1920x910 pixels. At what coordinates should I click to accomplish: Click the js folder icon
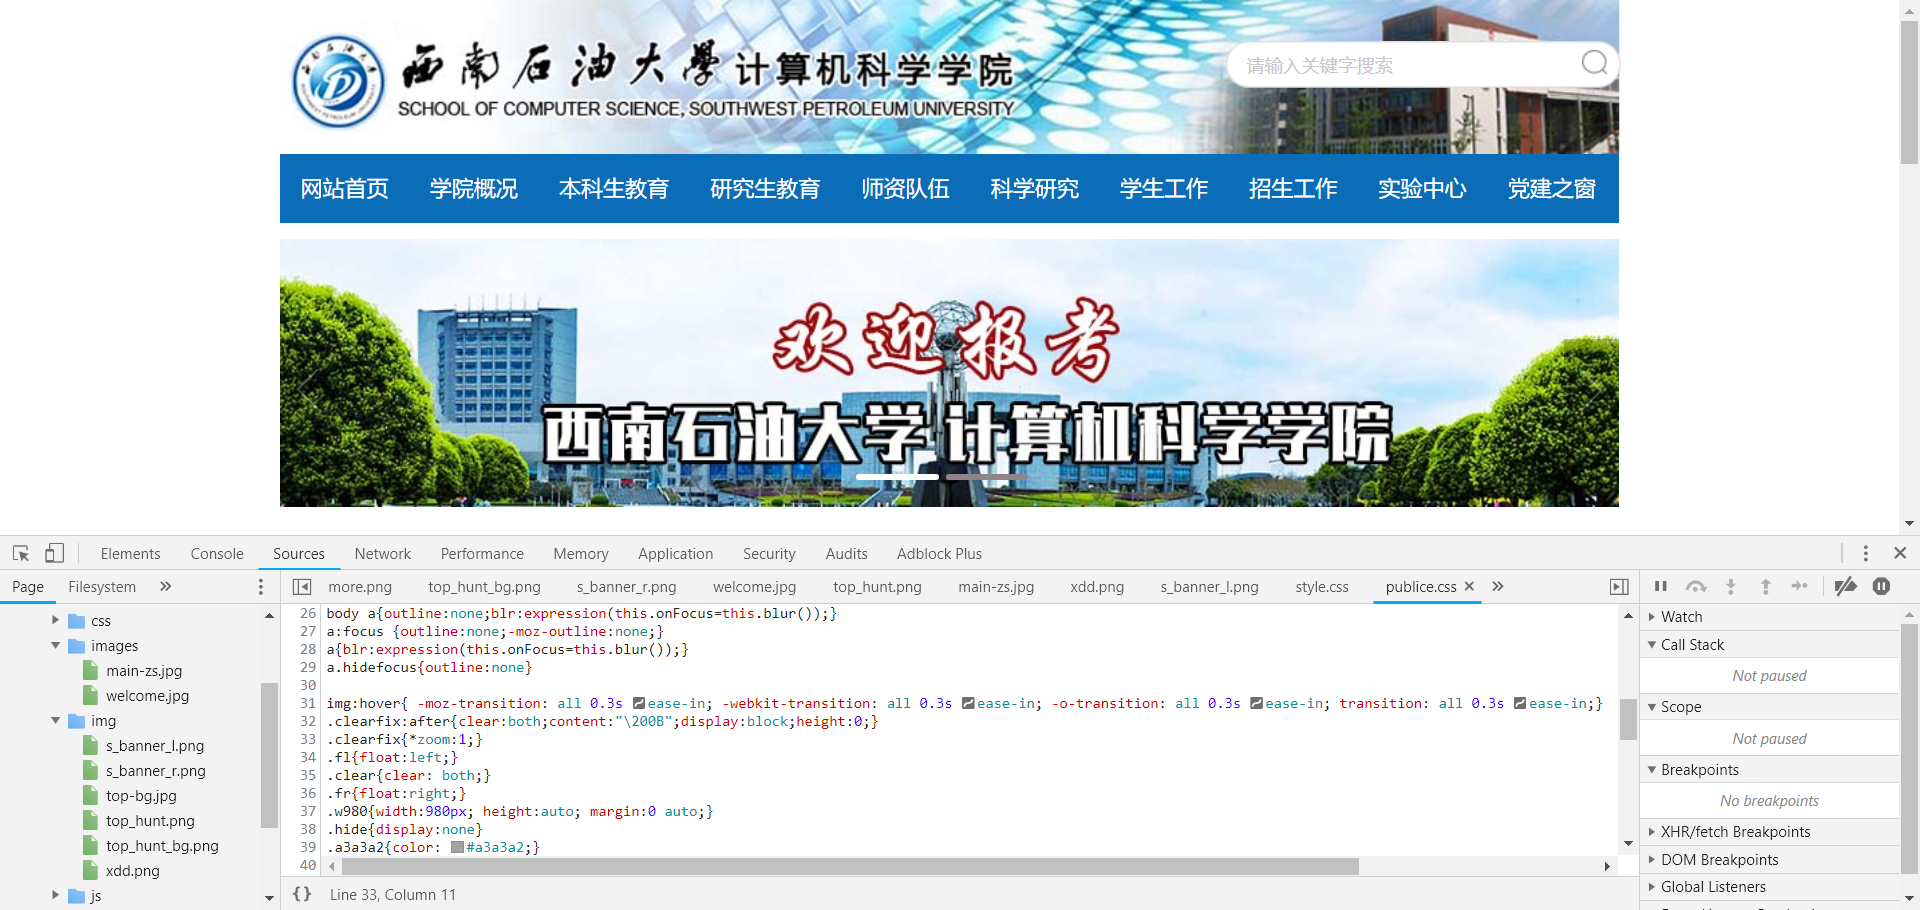(x=77, y=896)
